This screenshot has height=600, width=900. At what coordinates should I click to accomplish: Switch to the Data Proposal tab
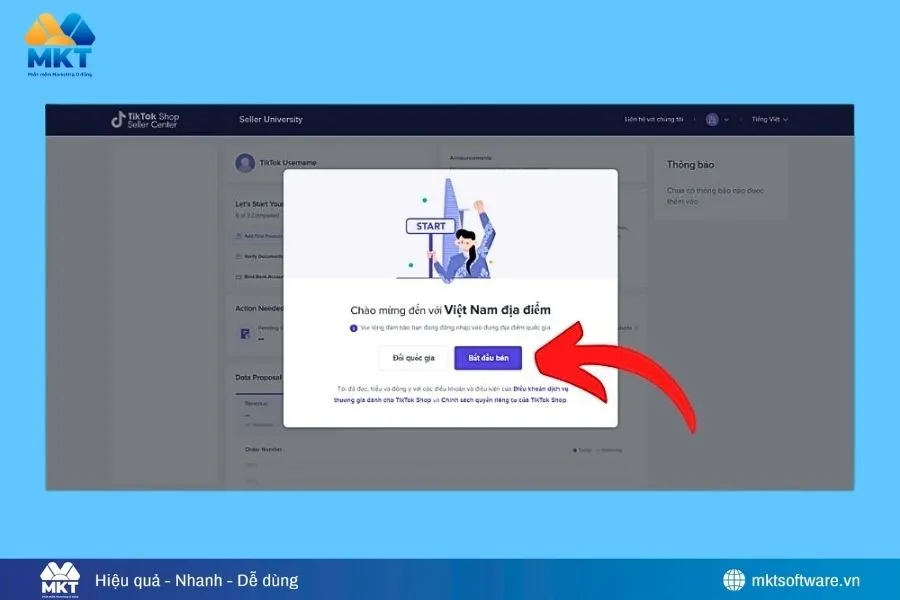pyautogui.click(x=258, y=377)
